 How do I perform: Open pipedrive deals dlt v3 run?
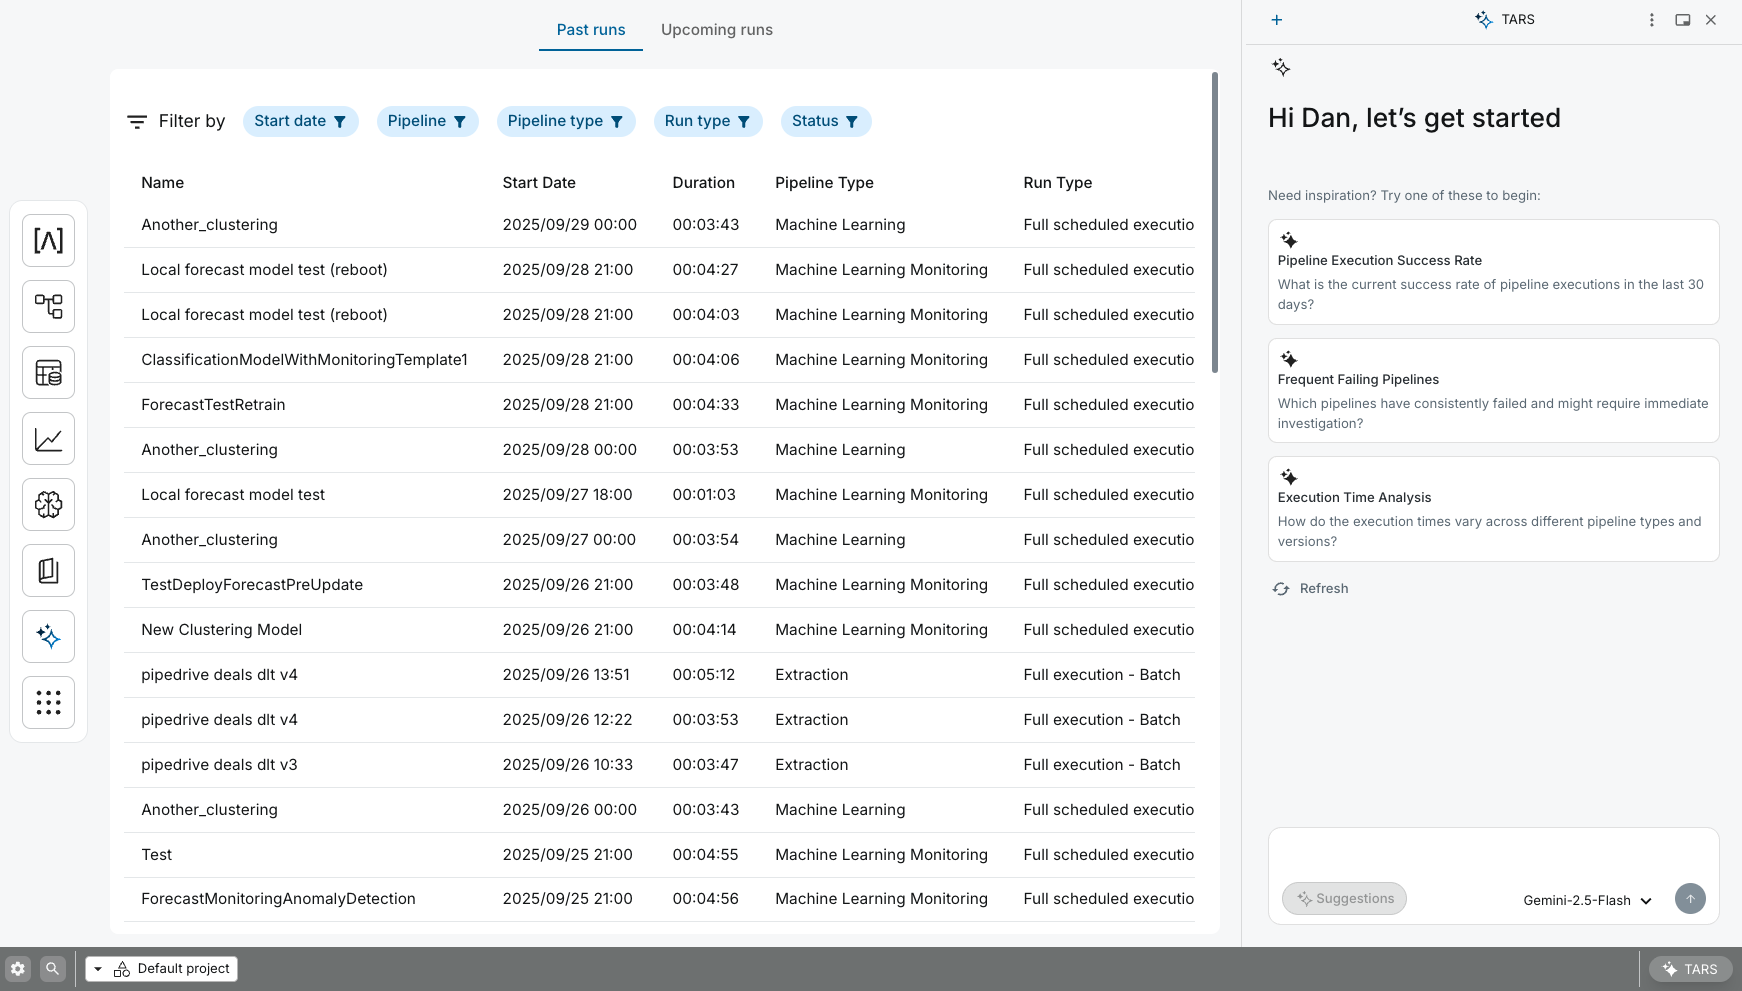(659, 765)
